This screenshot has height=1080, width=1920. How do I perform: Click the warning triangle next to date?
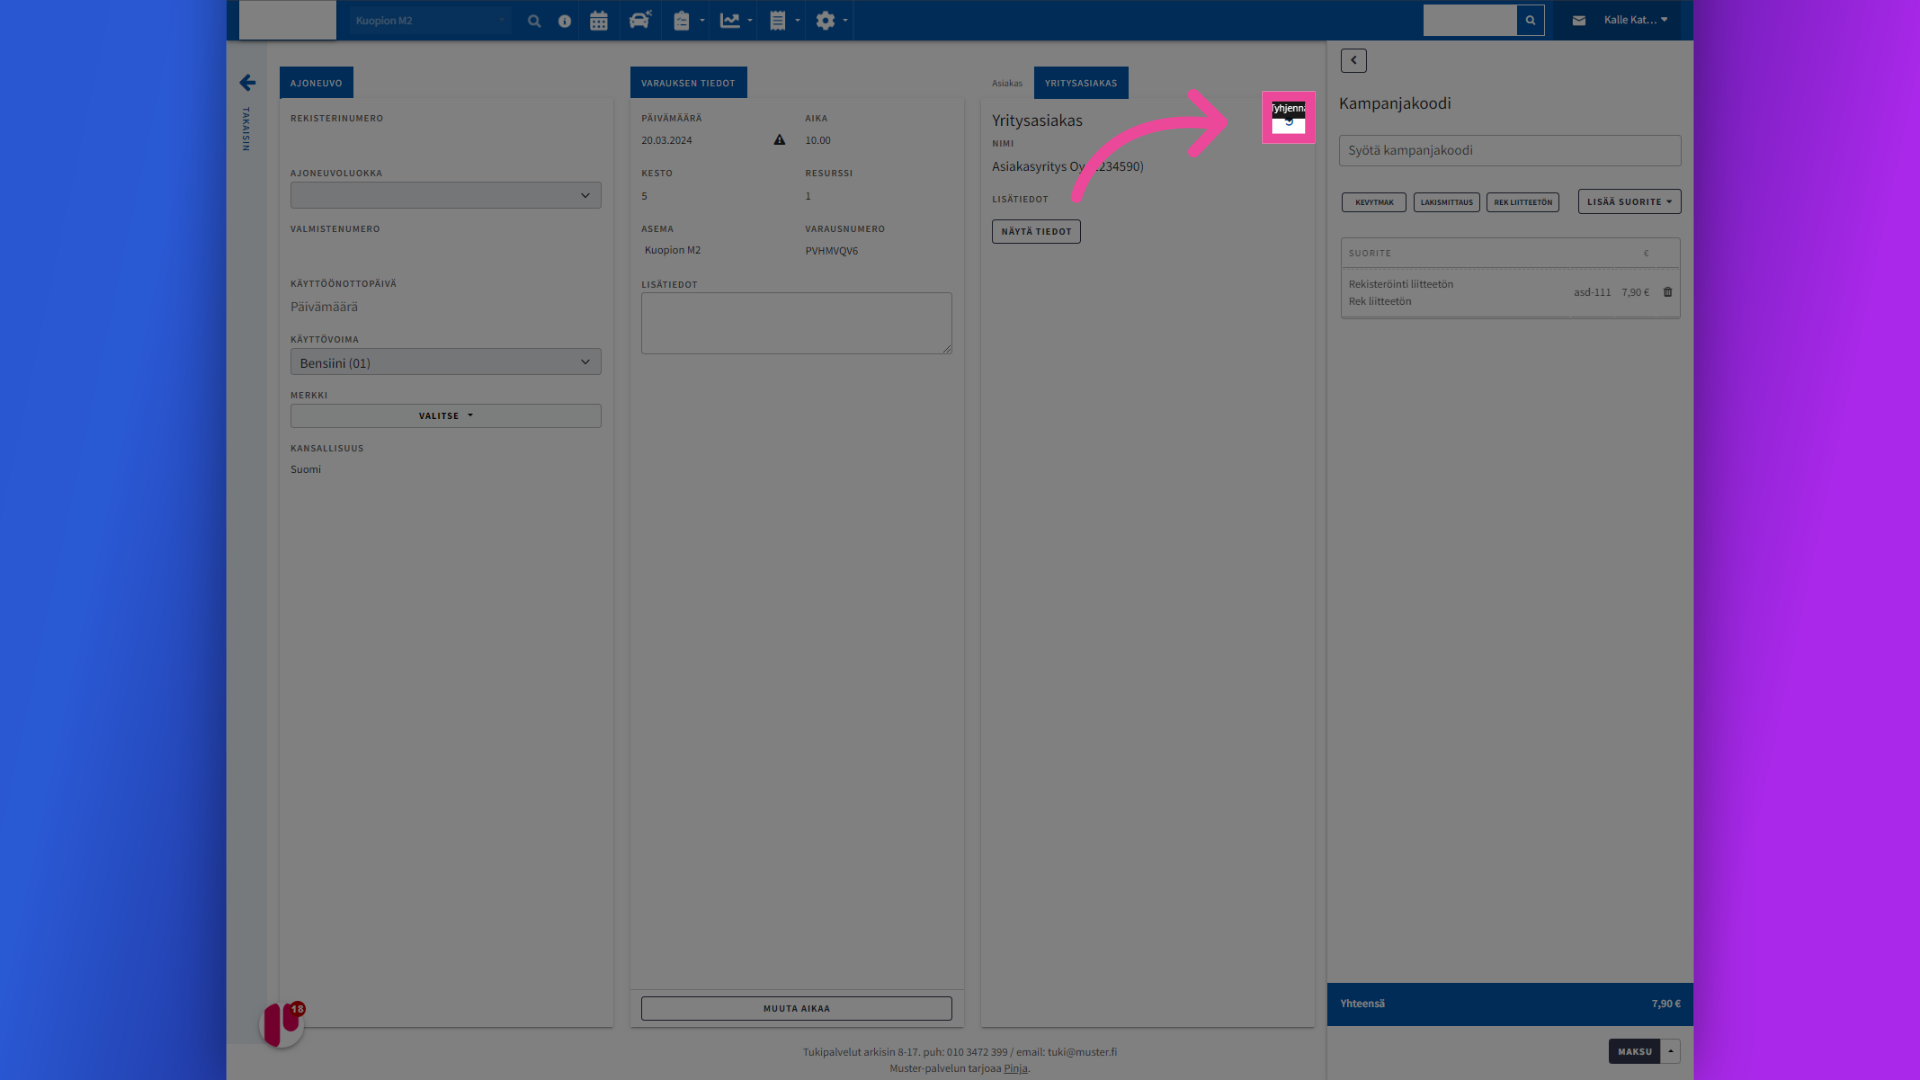pos(779,140)
